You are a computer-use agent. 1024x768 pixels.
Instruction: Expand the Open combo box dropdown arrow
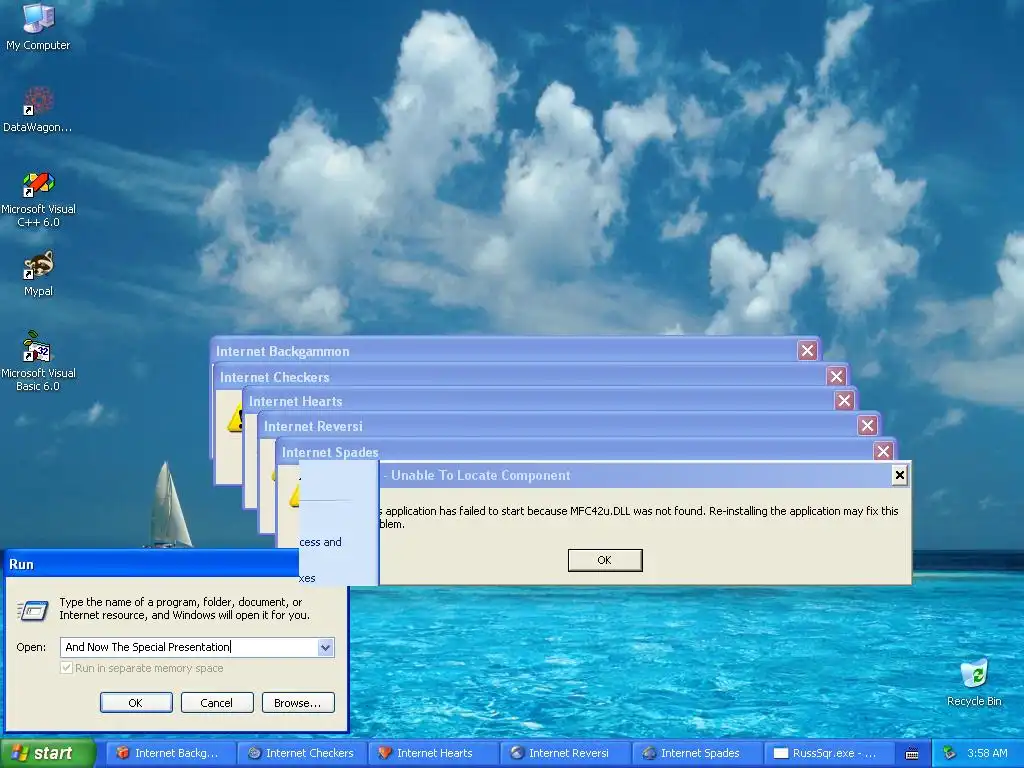pos(325,647)
